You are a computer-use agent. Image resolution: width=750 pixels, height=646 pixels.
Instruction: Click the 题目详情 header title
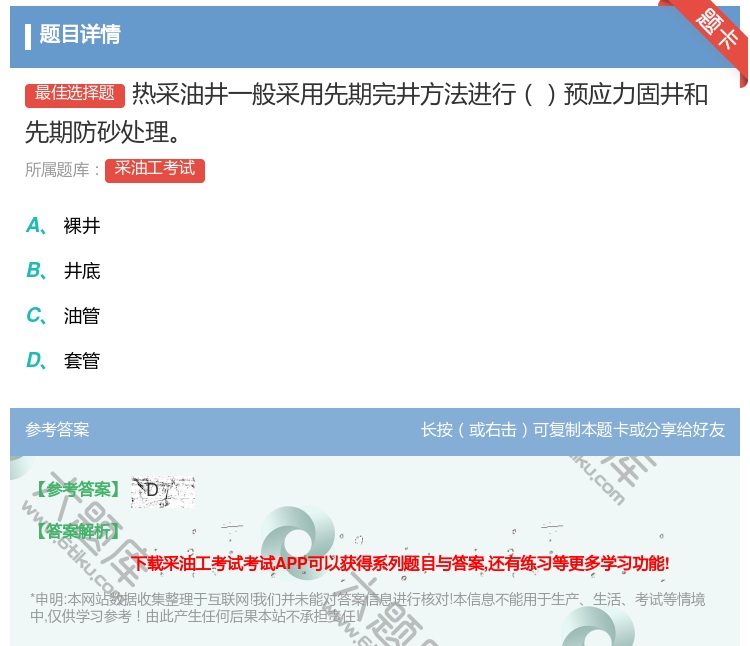pos(80,34)
